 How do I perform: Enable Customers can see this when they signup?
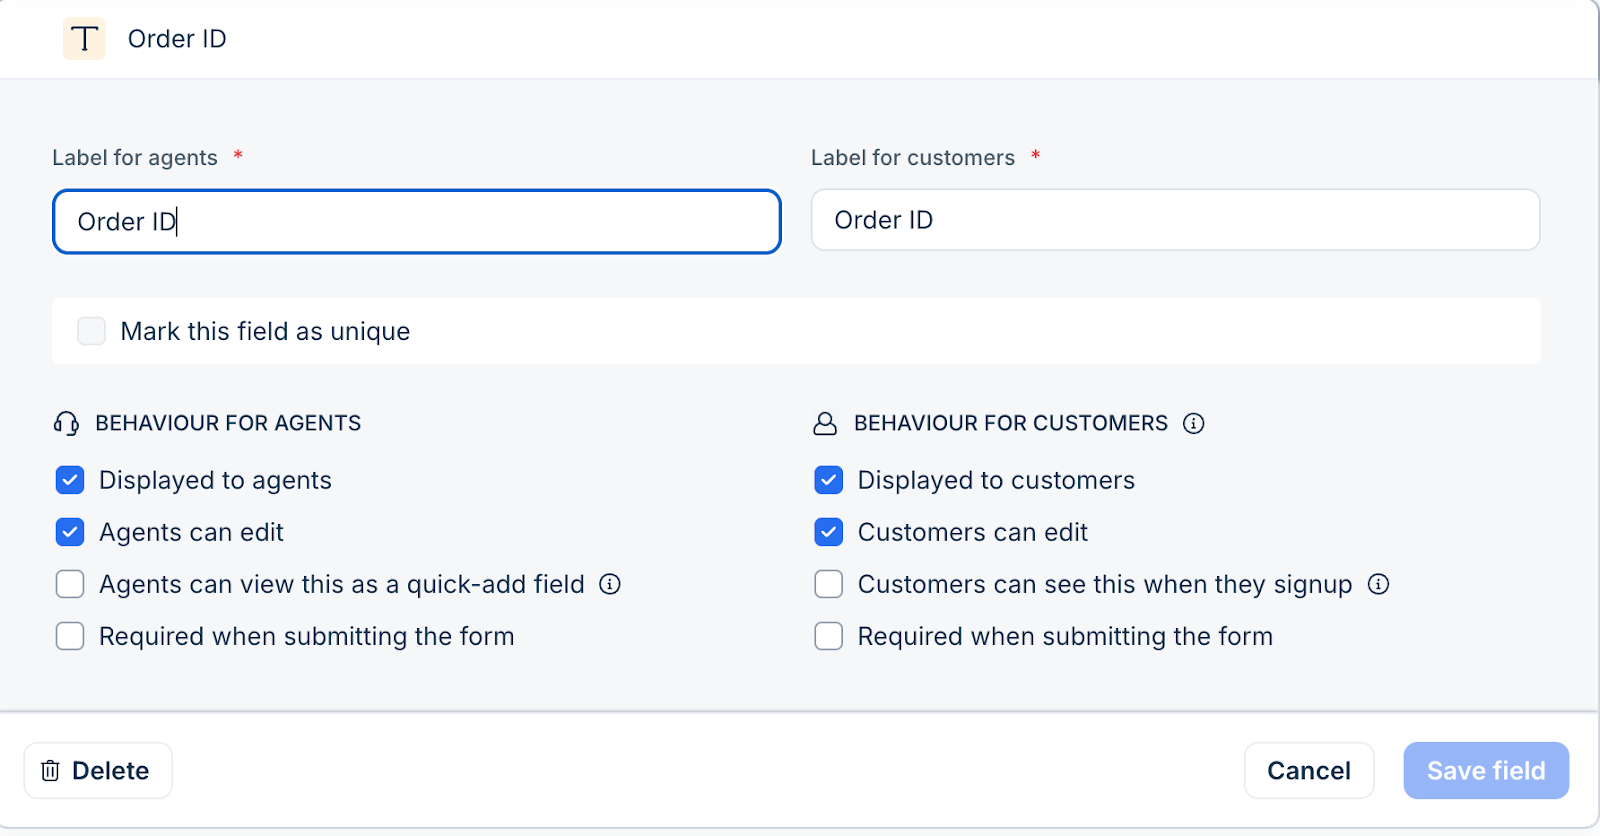pyautogui.click(x=829, y=584)
